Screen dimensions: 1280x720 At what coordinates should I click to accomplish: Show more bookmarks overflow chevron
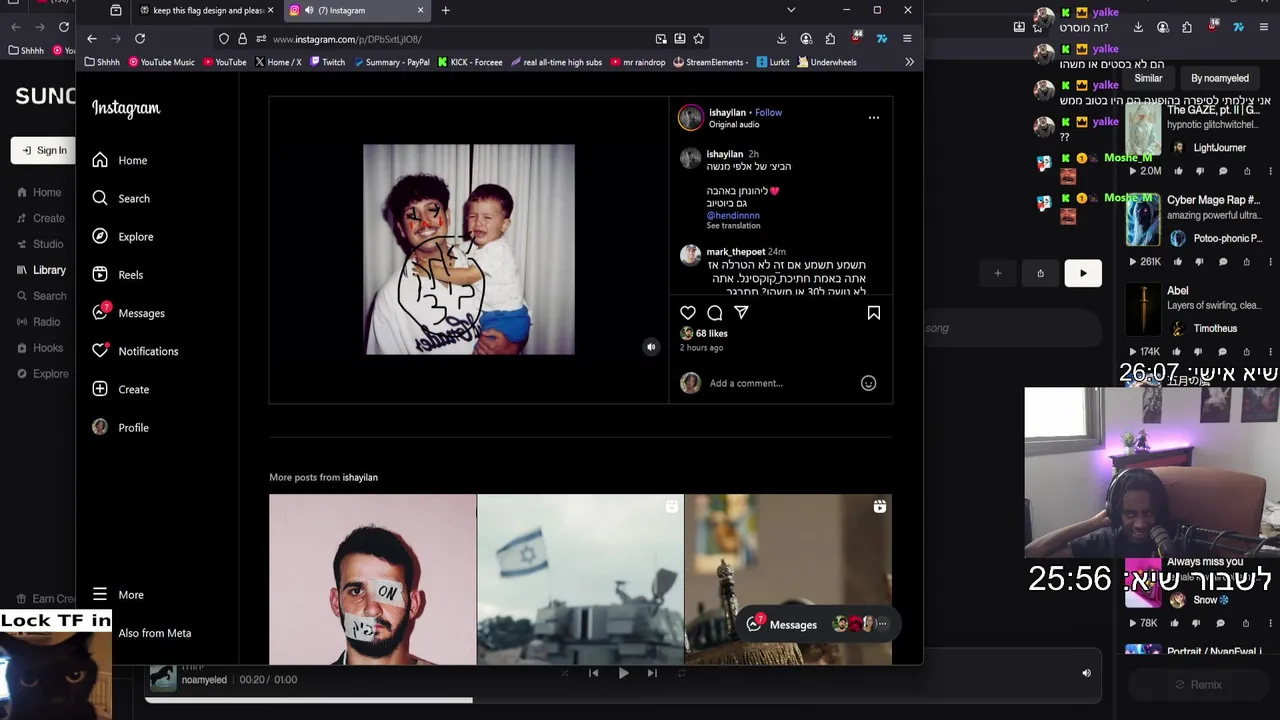click(x=909, y=62)
